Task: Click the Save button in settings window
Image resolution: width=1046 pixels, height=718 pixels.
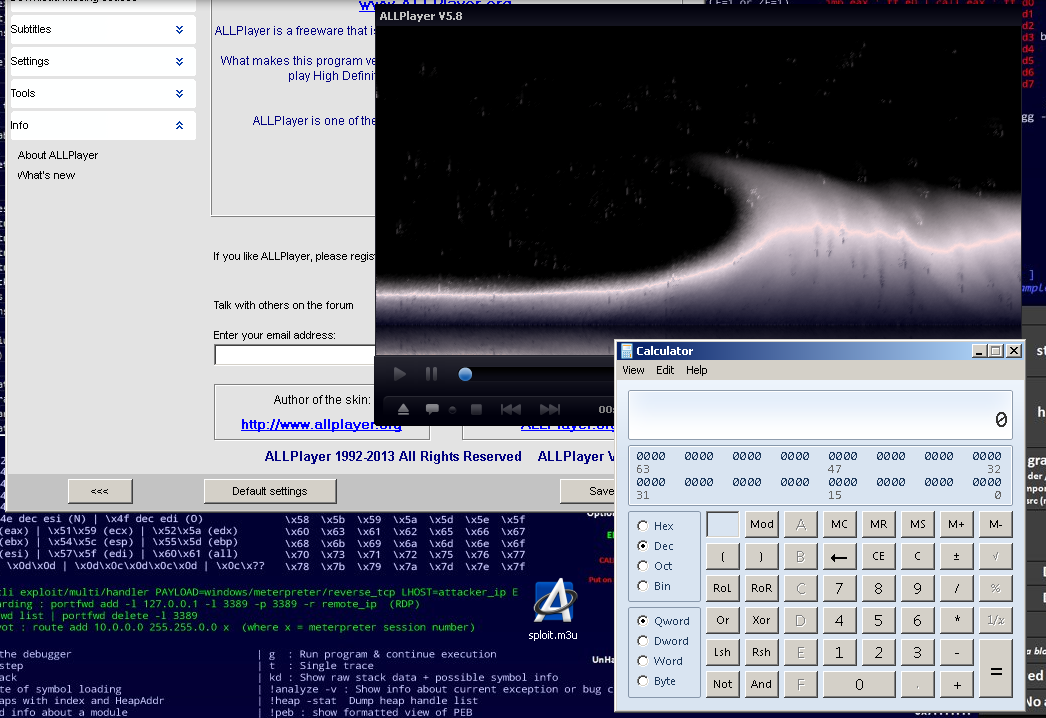Action: pyautogui.click(x=588, y=491)
